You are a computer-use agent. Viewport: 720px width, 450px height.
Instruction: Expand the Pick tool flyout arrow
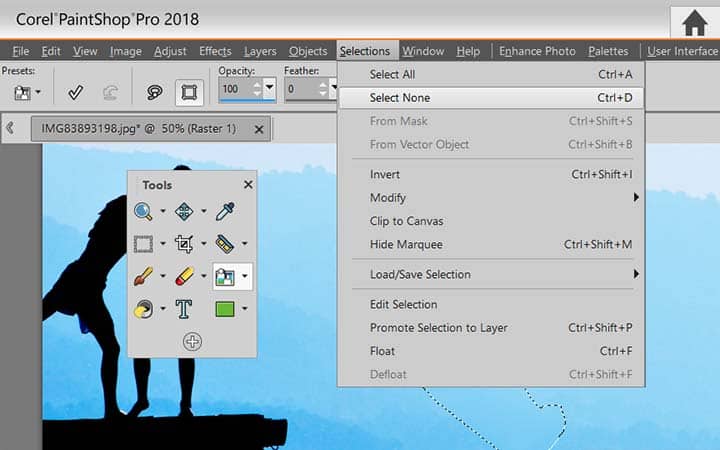203,211
